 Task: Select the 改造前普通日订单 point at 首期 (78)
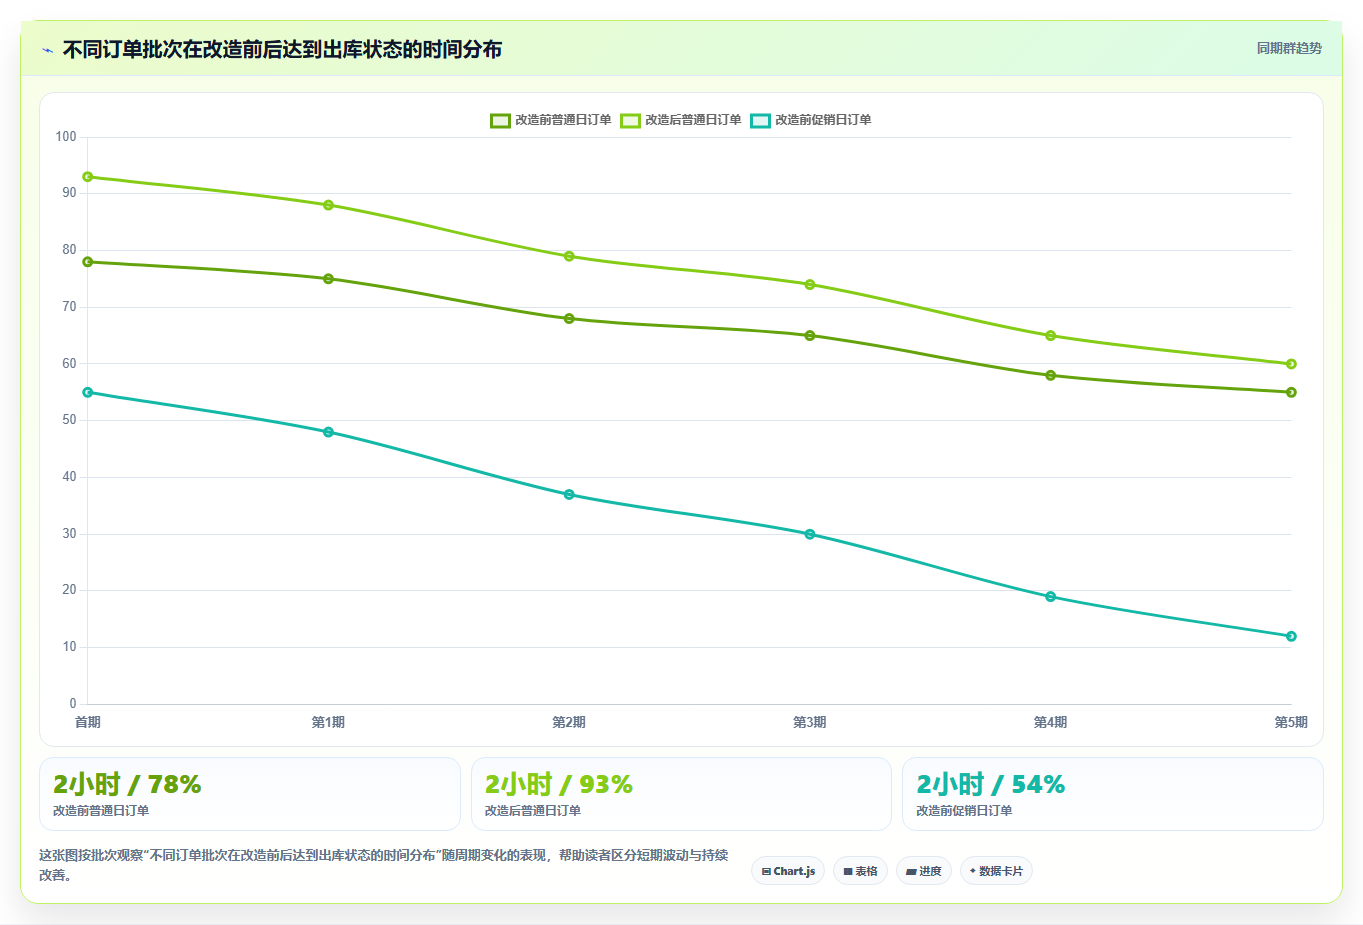pos(88,262)
